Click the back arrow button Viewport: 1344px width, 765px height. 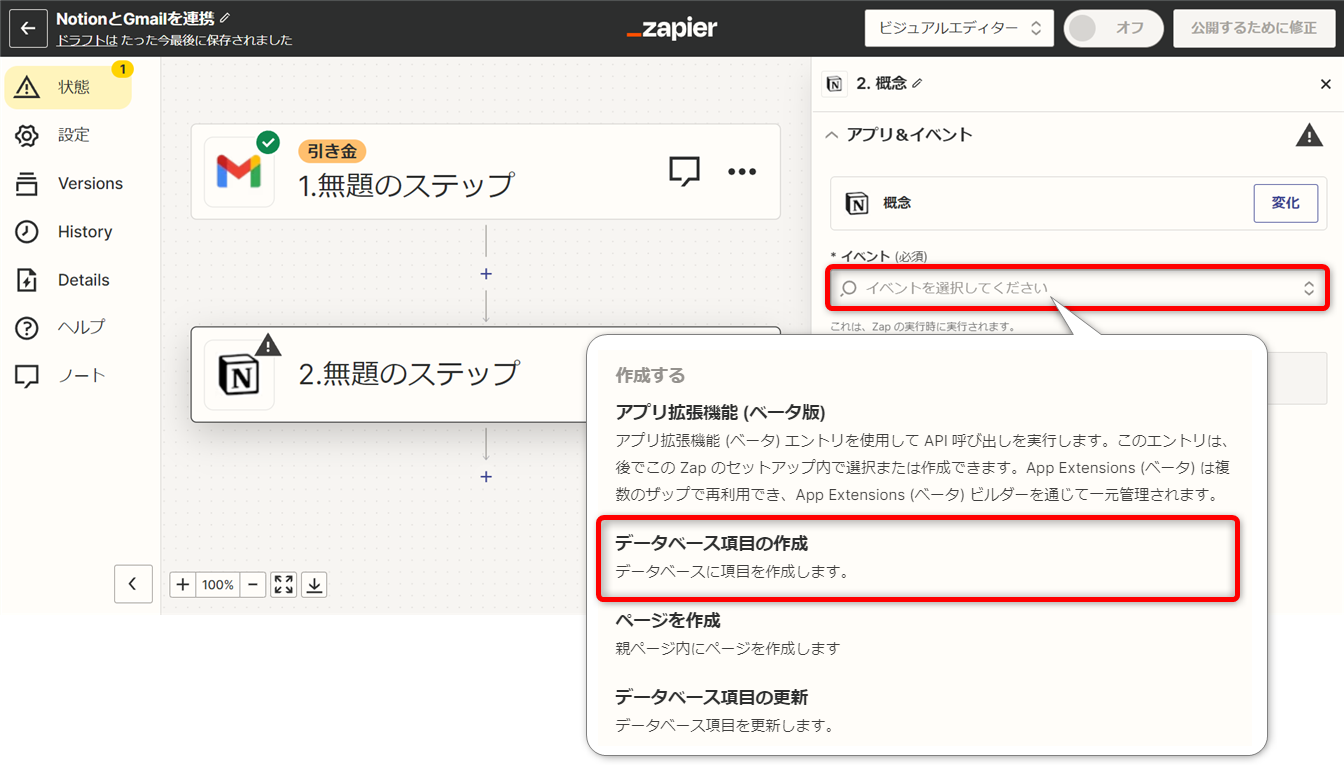(x=28, y=28)
